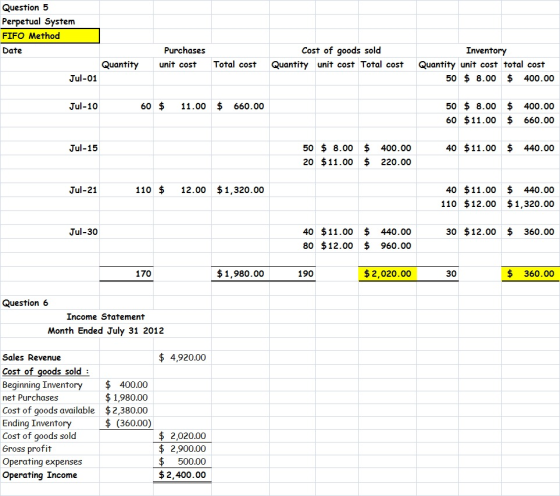Select Jul-15 inventory total $440.00
This screenshot has height=496, width=560.
pos(530,148)
